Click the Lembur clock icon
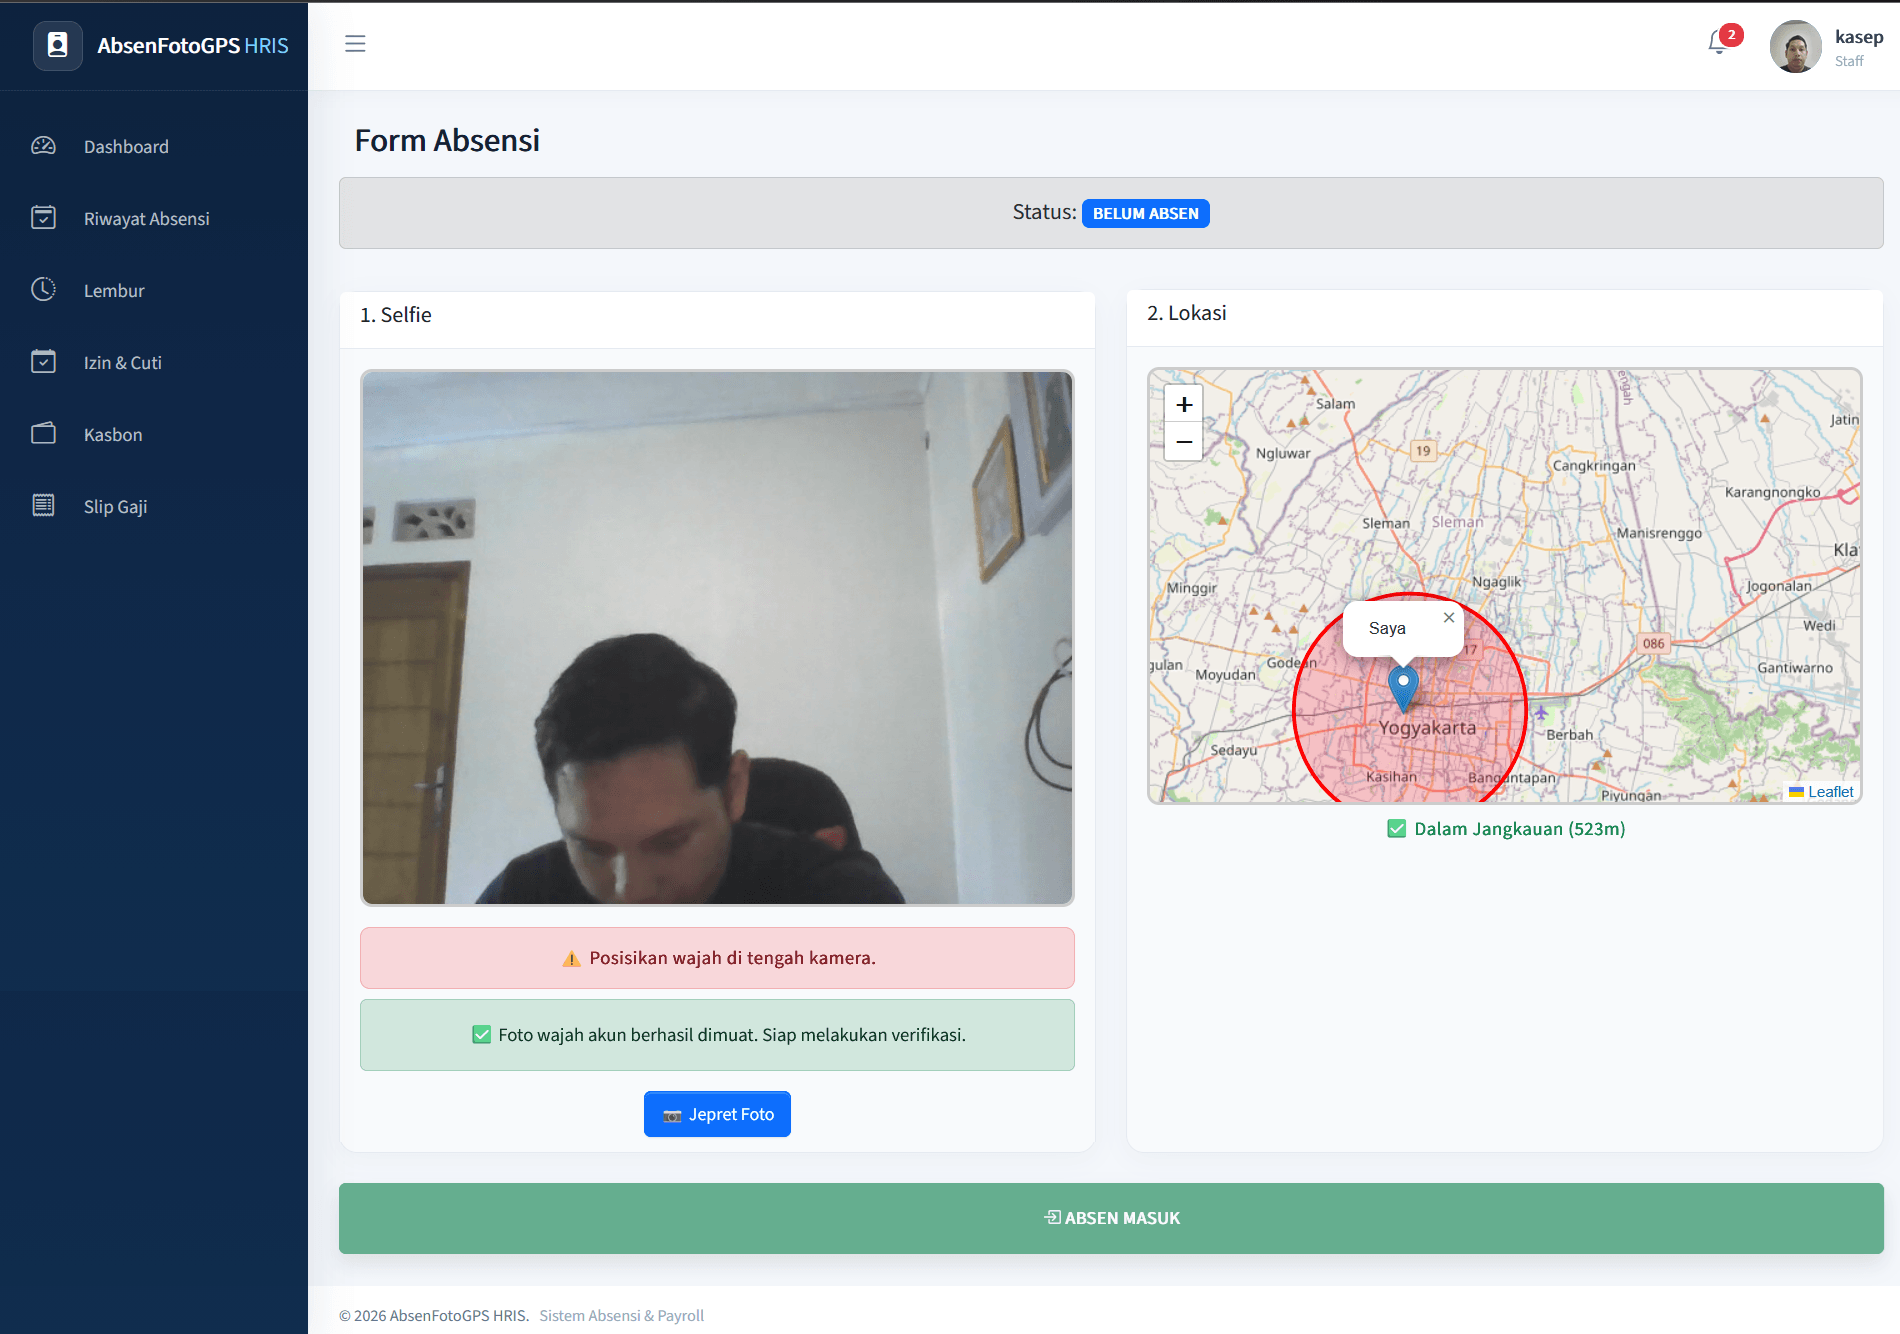 [43, 290]
